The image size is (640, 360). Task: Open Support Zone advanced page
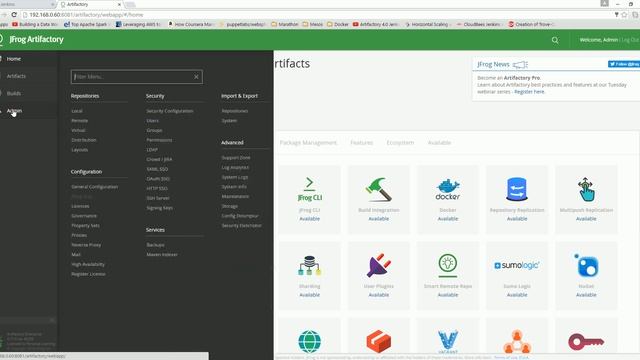[x=236, y=158]
